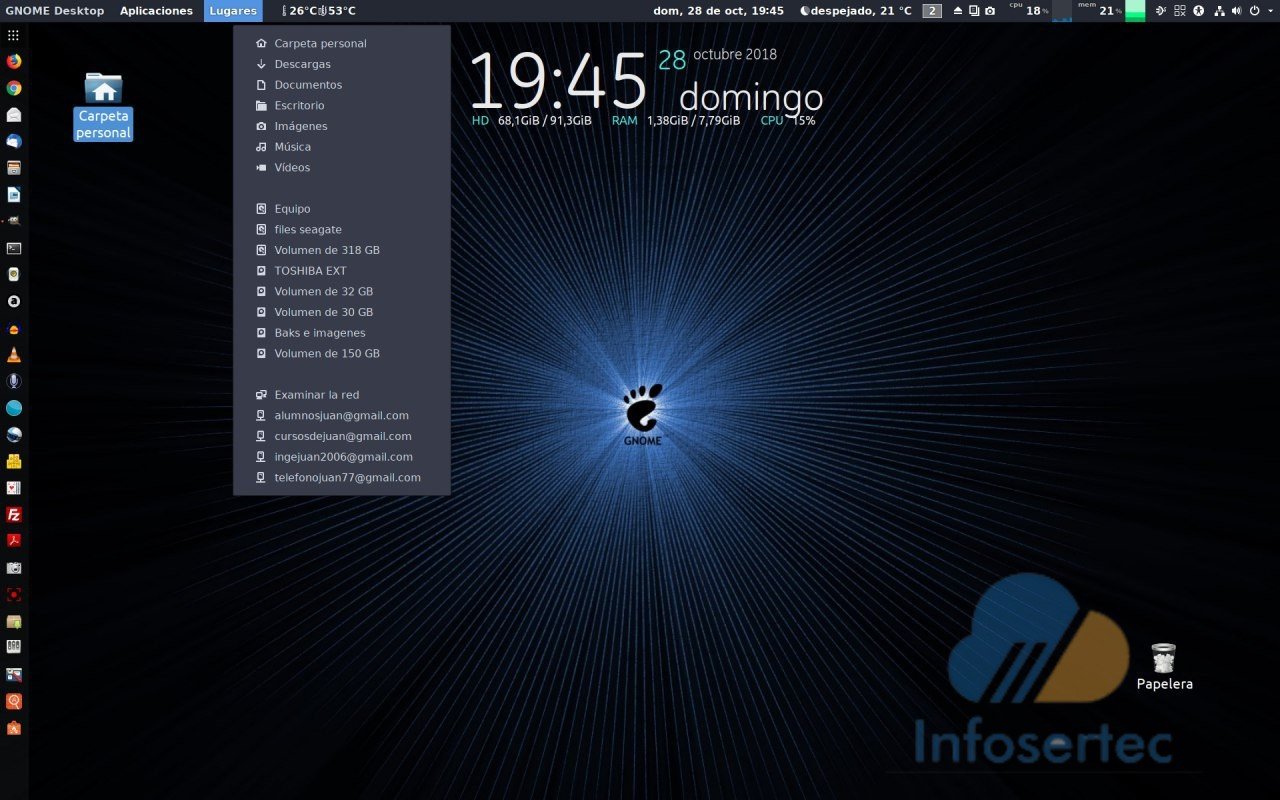
Task: Open the Aplicaciones menu
Action: 156,11
